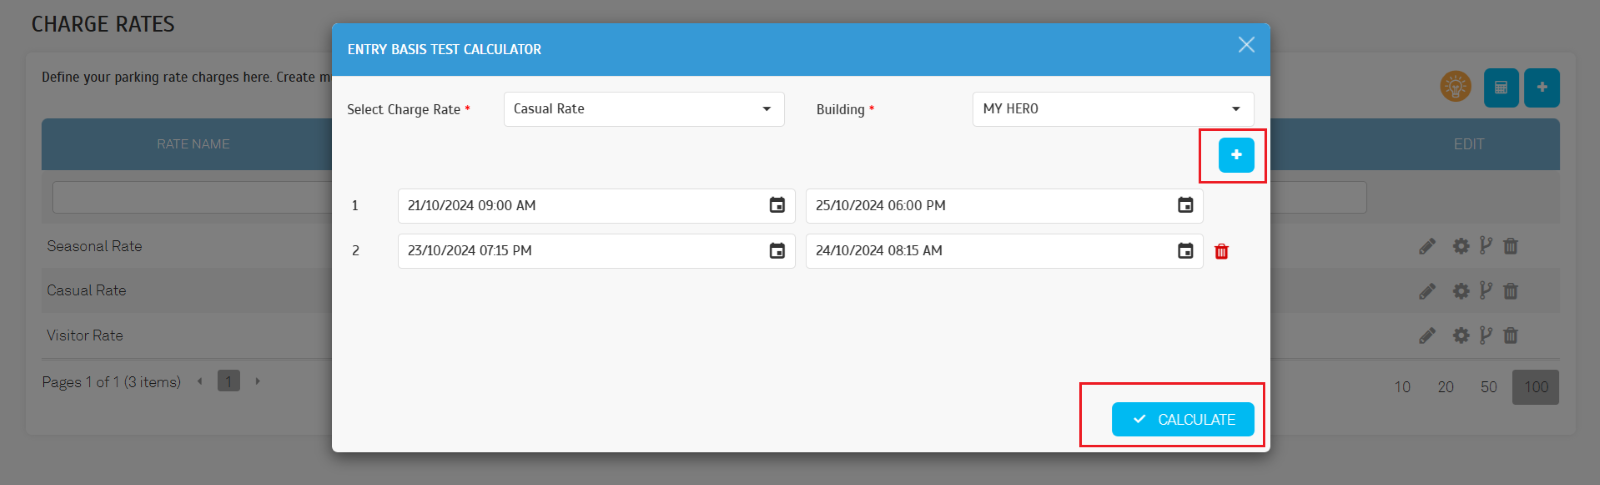Click the second row end date field
1600x485 pixels.
[988, 251]
